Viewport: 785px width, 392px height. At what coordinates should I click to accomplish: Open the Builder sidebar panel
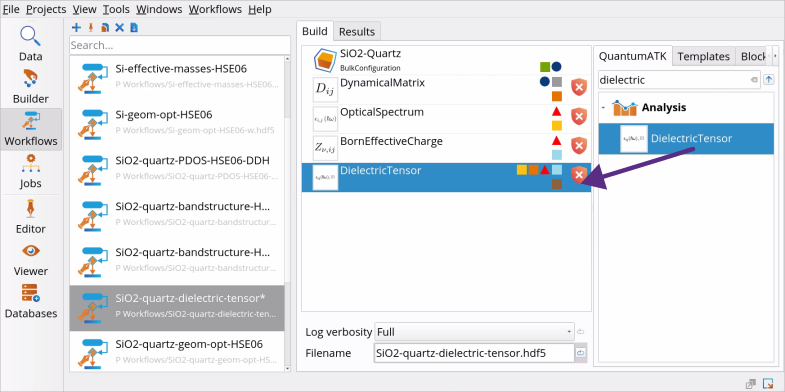(x=31, y=86)
